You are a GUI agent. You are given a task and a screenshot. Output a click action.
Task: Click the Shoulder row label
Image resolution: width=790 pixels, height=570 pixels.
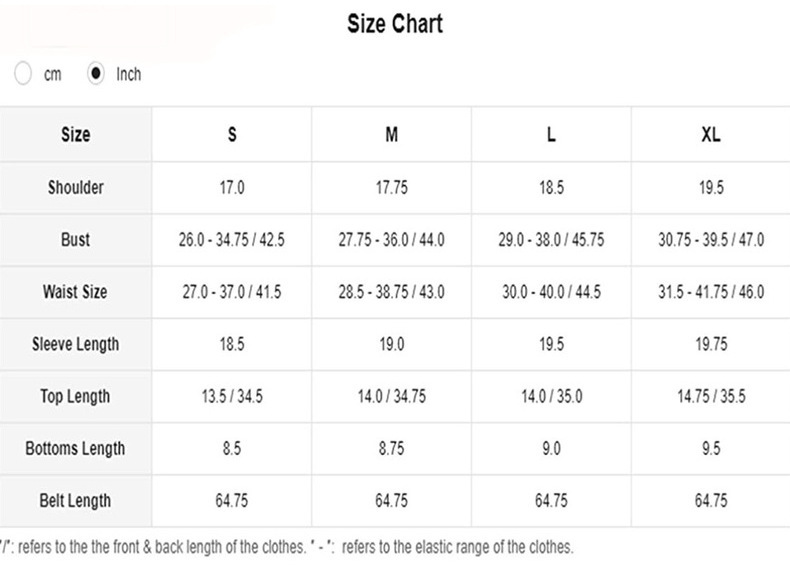(76, 187)
